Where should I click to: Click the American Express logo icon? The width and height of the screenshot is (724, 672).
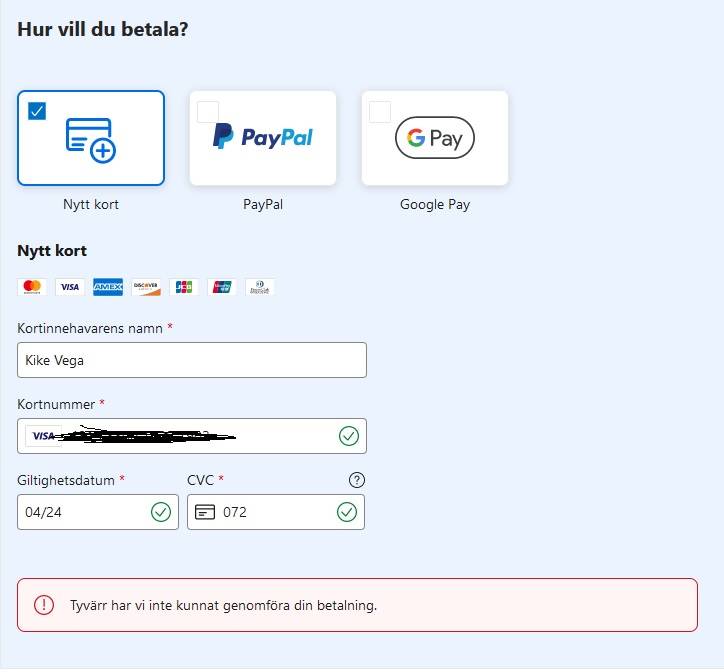108,287
